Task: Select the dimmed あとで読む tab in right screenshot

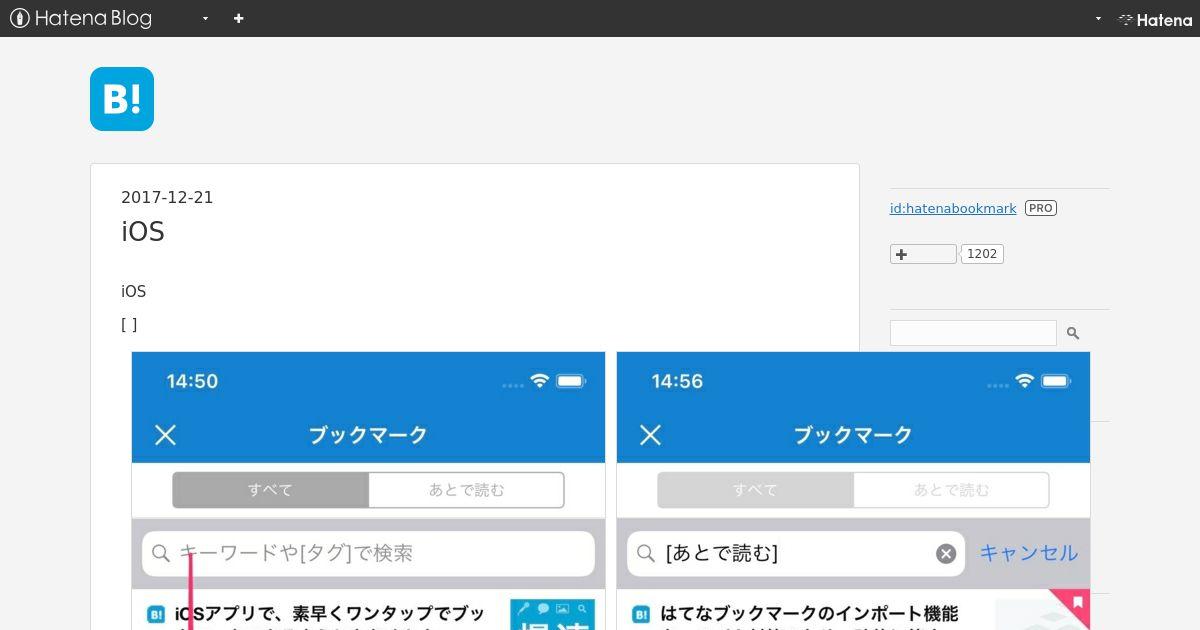Action: coord(951,490)
